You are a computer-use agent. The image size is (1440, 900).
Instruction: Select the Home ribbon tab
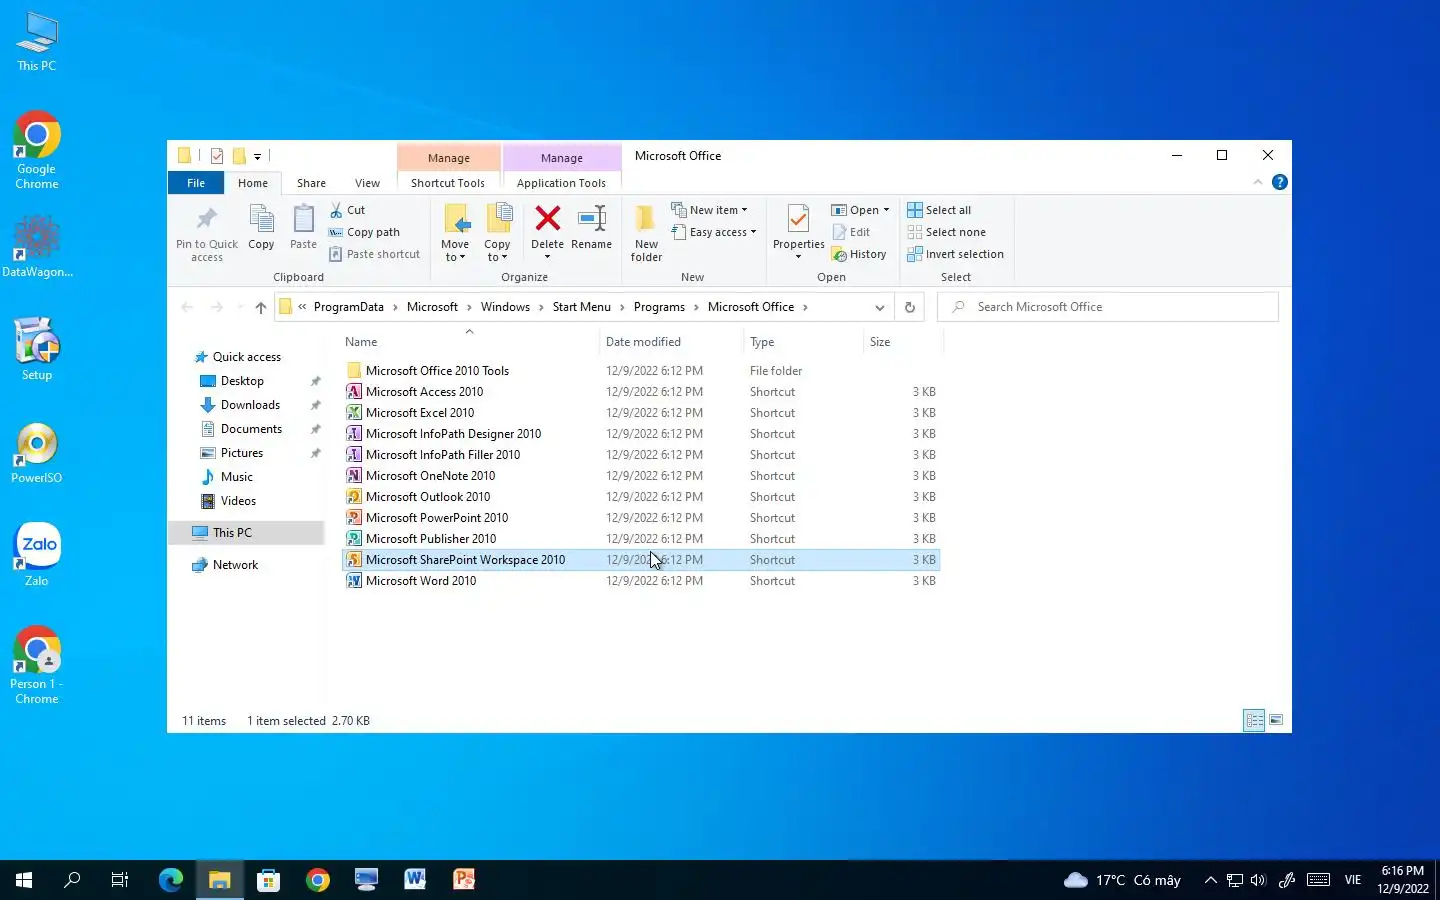(x=252, y=183)
